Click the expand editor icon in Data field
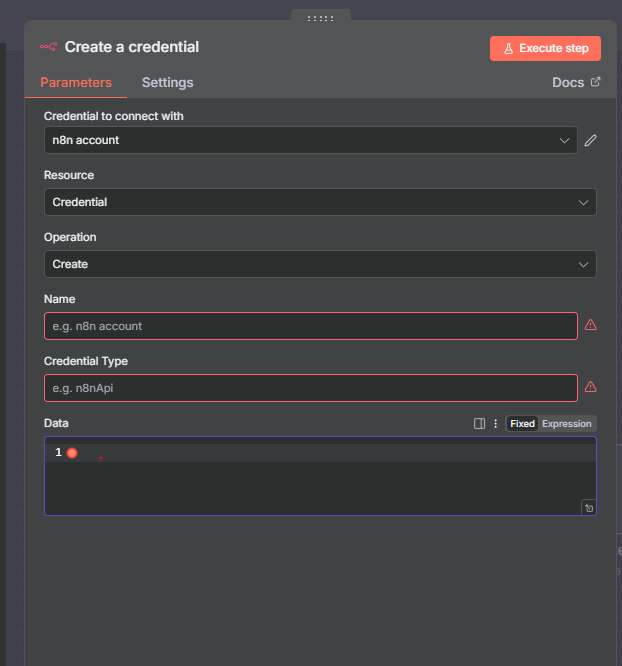Viewport: 622px width, 666px height. [x=588, y=508]
